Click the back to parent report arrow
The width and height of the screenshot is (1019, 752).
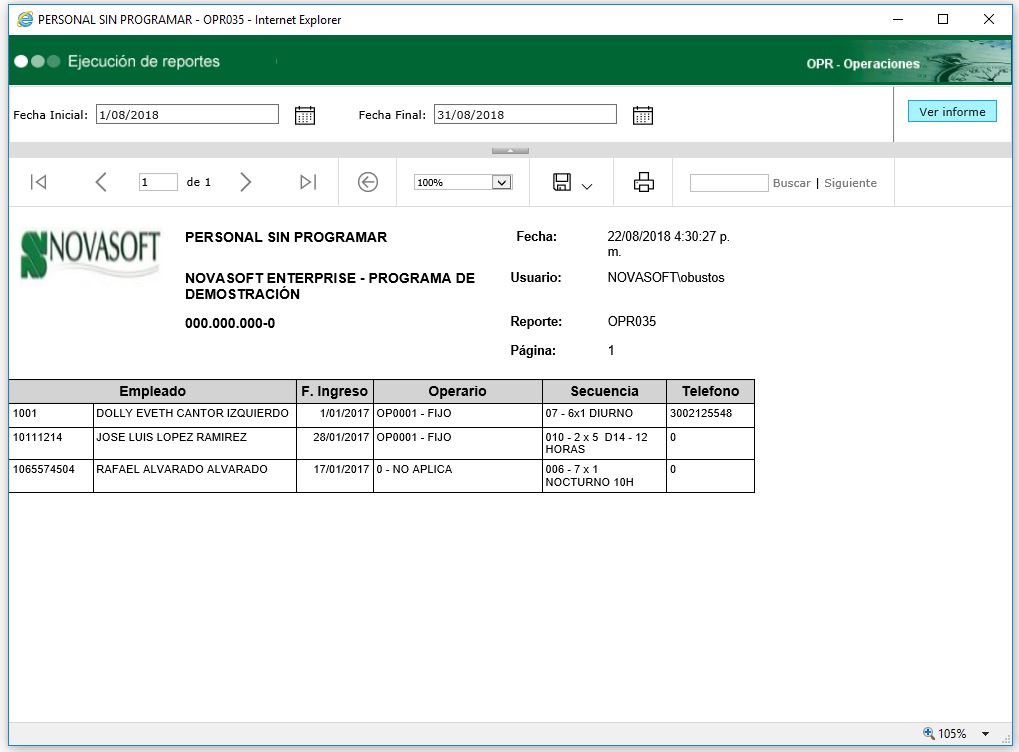point(368,182)
